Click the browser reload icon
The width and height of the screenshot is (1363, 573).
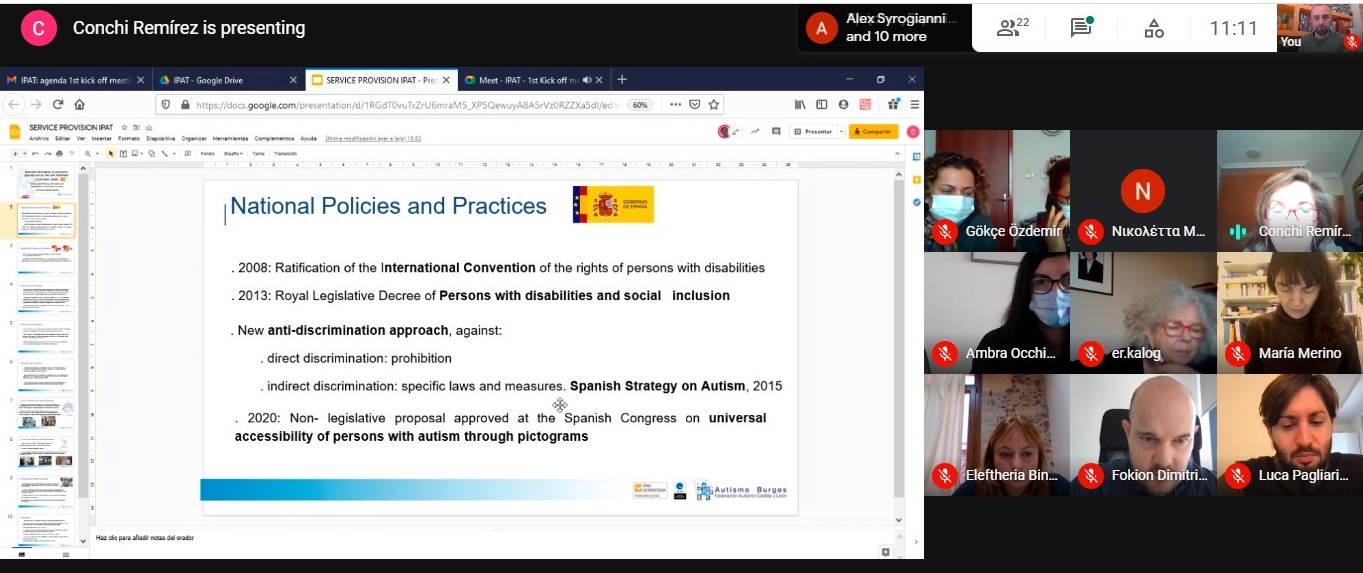59,104
